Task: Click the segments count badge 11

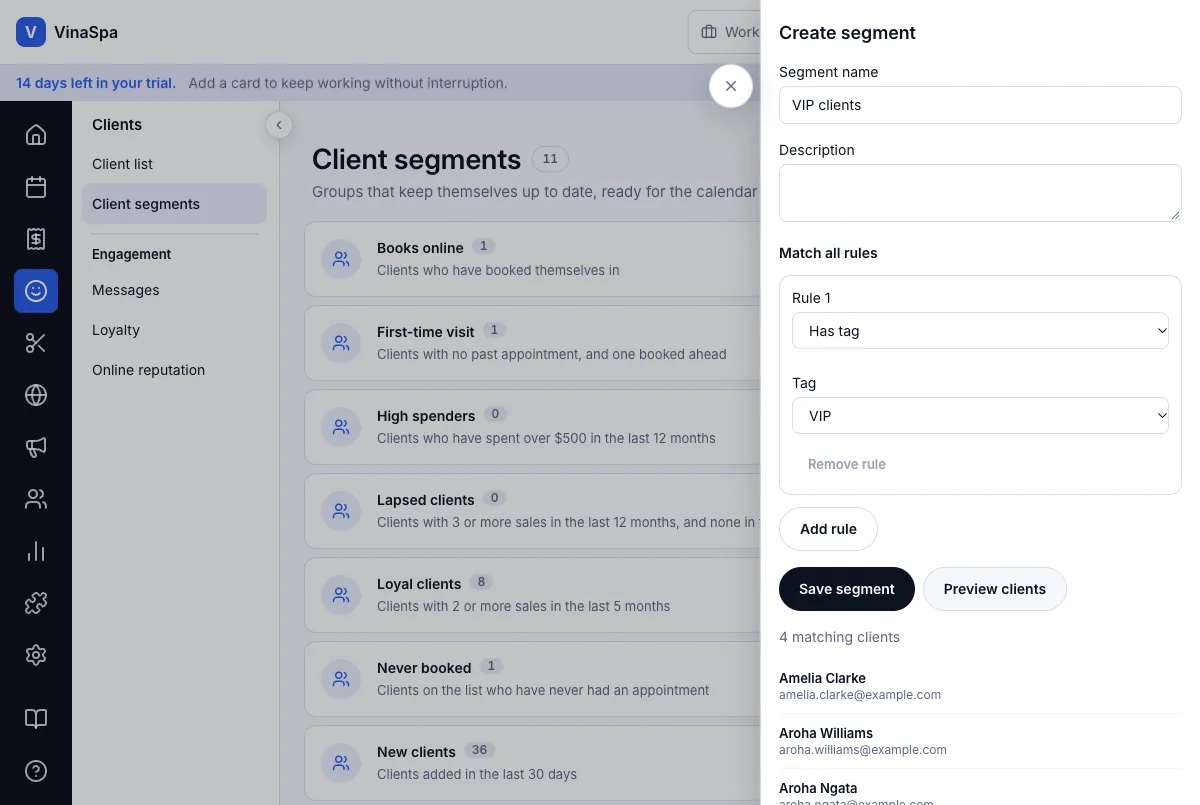Action: click(x=550, y=159)
